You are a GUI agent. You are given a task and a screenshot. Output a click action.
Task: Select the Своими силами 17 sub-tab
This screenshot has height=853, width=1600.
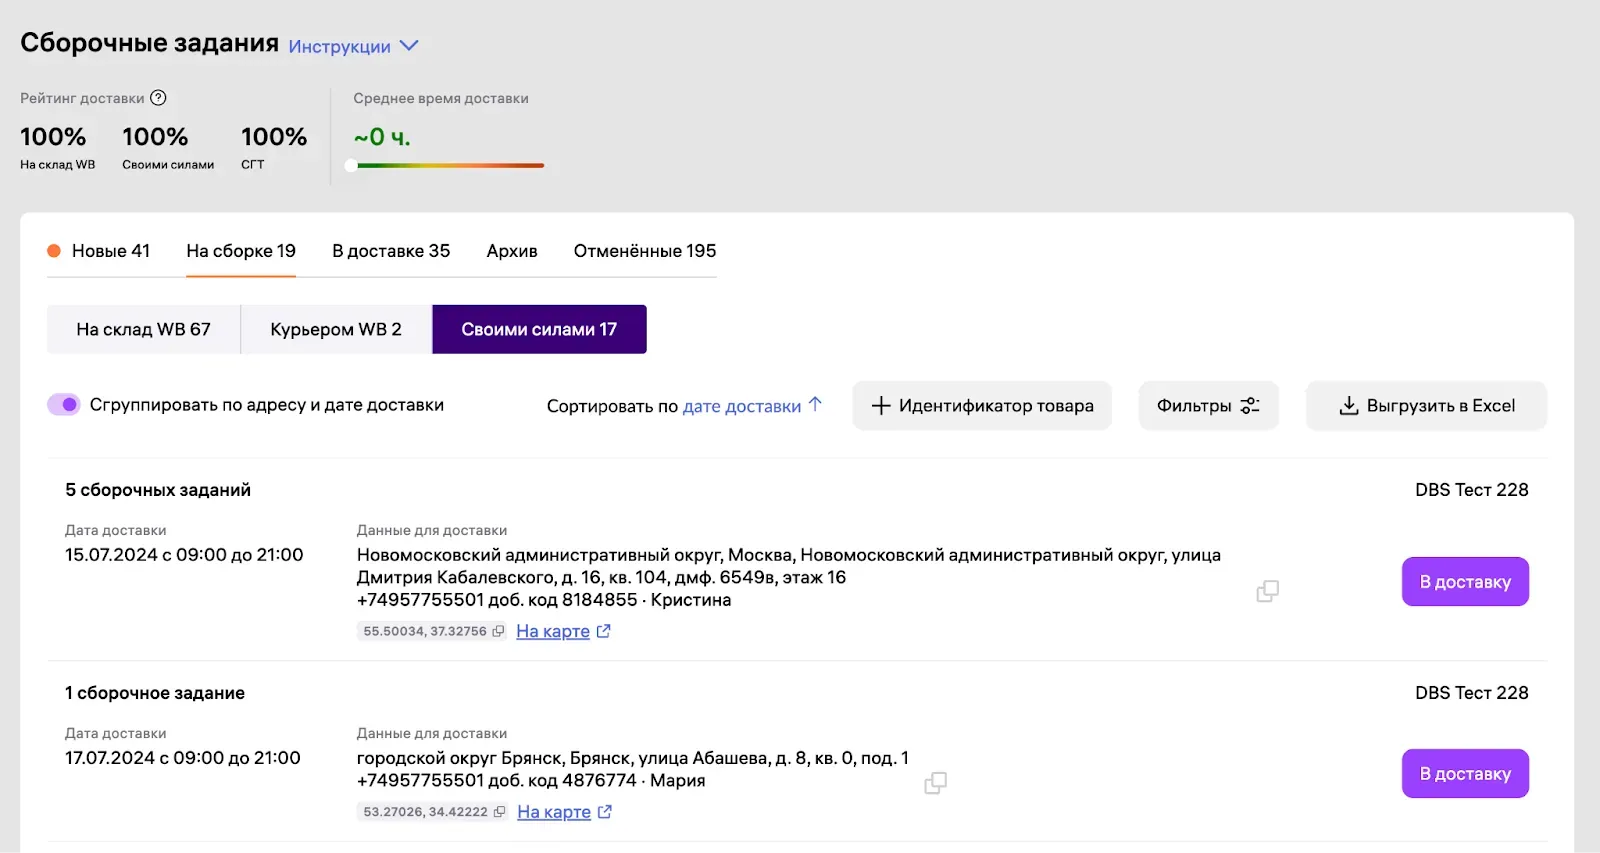click(539, 329)
